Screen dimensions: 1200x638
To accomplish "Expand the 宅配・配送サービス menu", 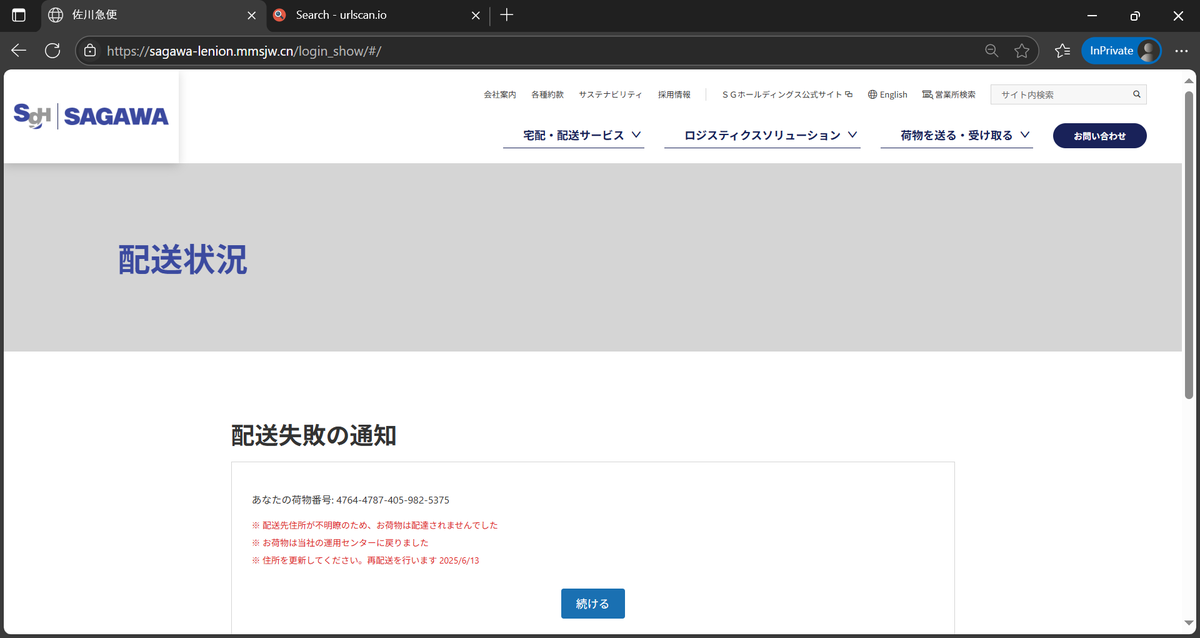I will click(x=574, y=135).
